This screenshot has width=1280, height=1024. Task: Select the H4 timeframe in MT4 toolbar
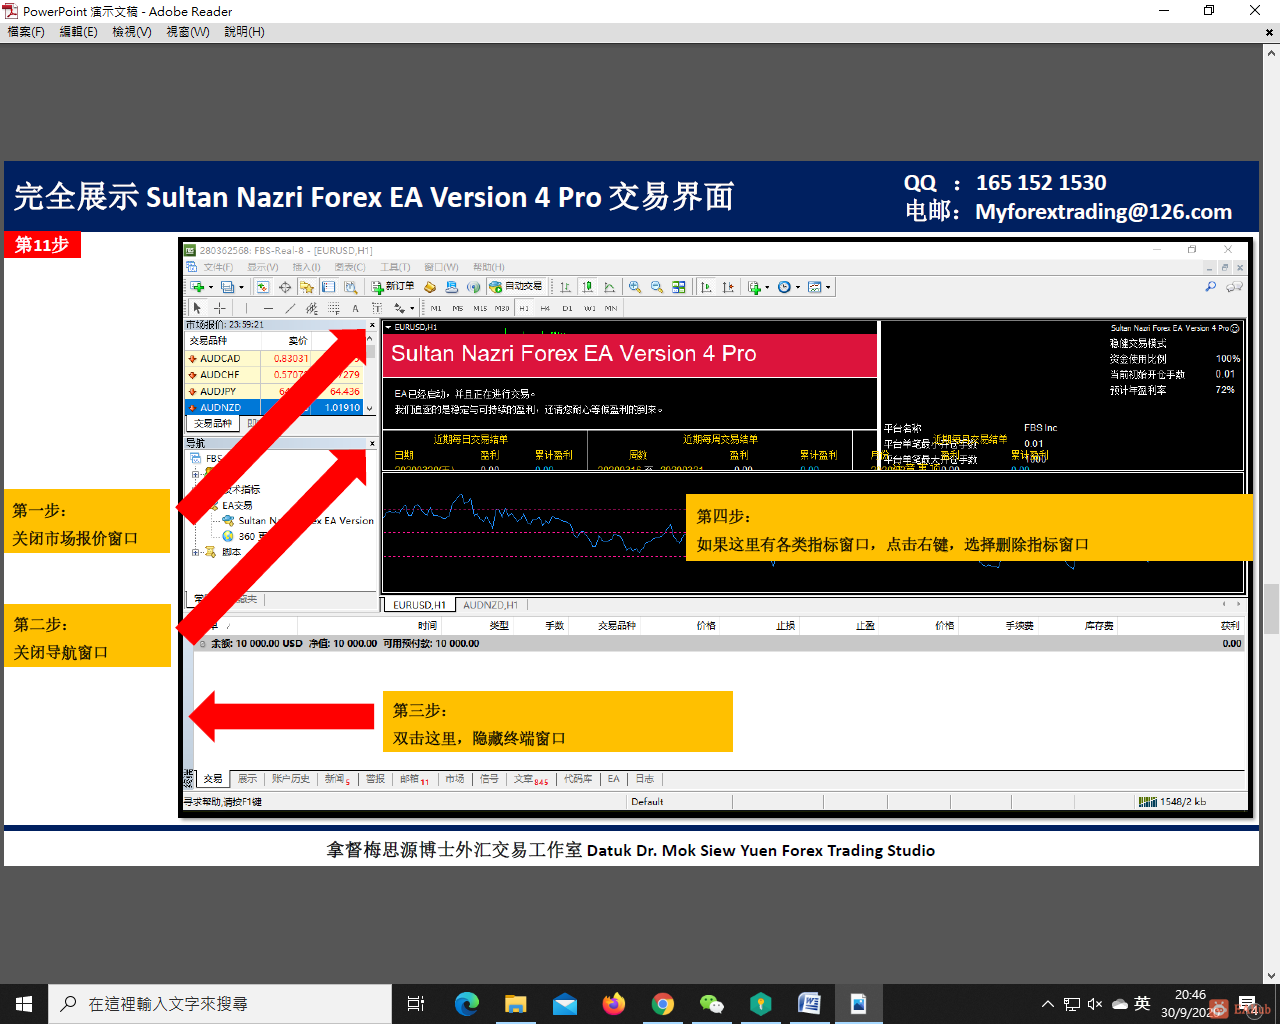click(x=545, y=308)
